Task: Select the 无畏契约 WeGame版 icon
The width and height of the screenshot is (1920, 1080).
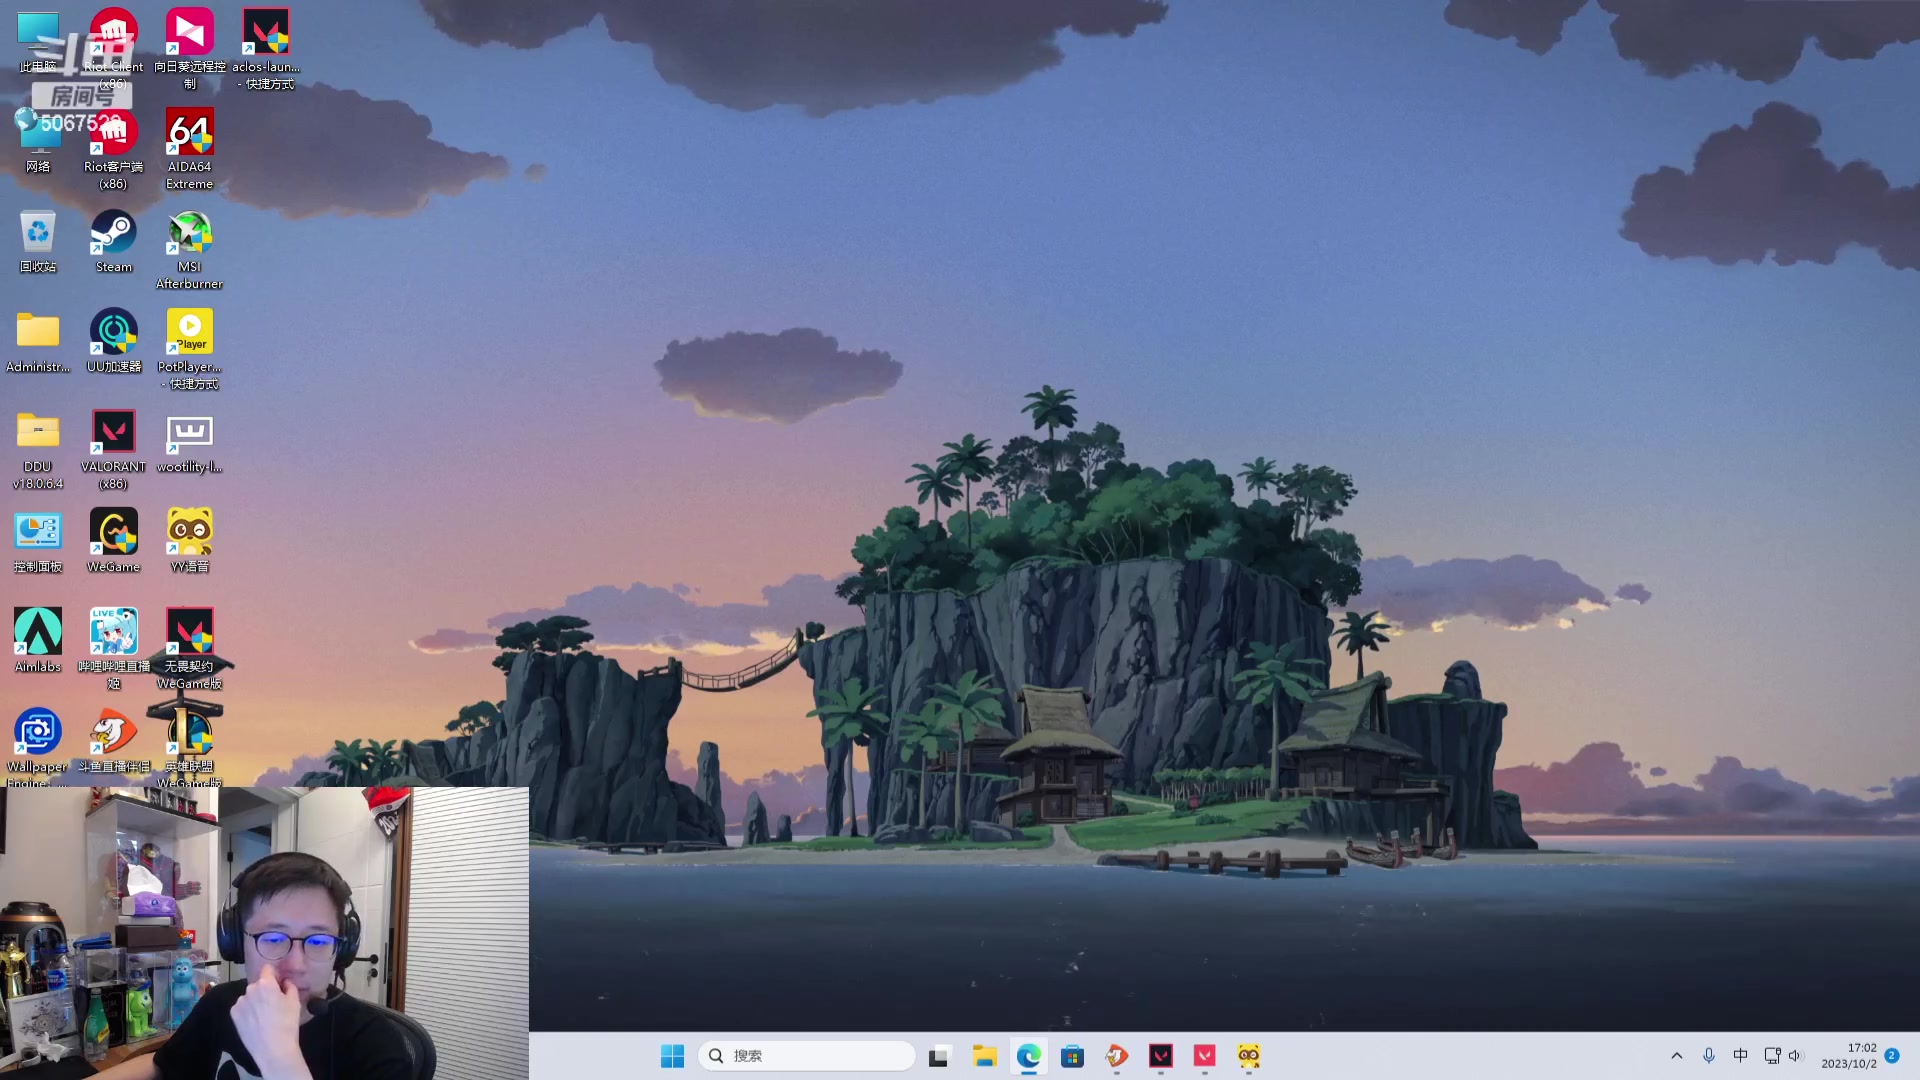Action: 189,648
